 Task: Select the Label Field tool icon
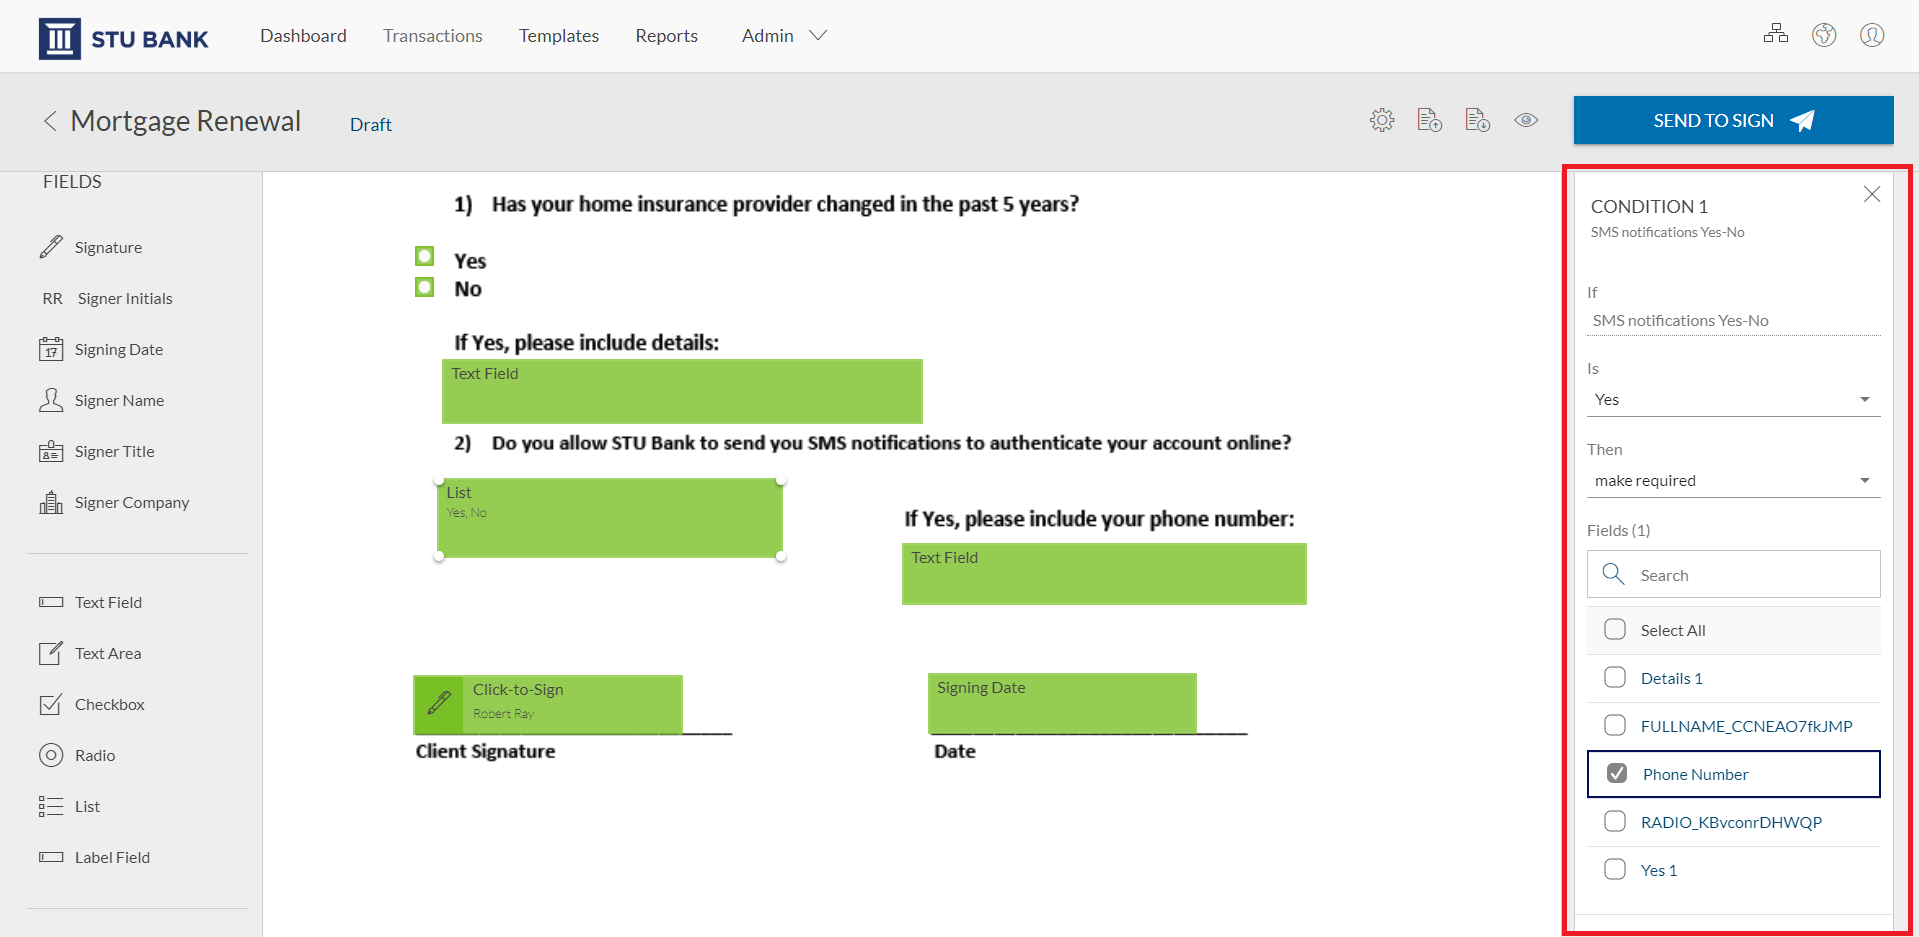(51, 857)
